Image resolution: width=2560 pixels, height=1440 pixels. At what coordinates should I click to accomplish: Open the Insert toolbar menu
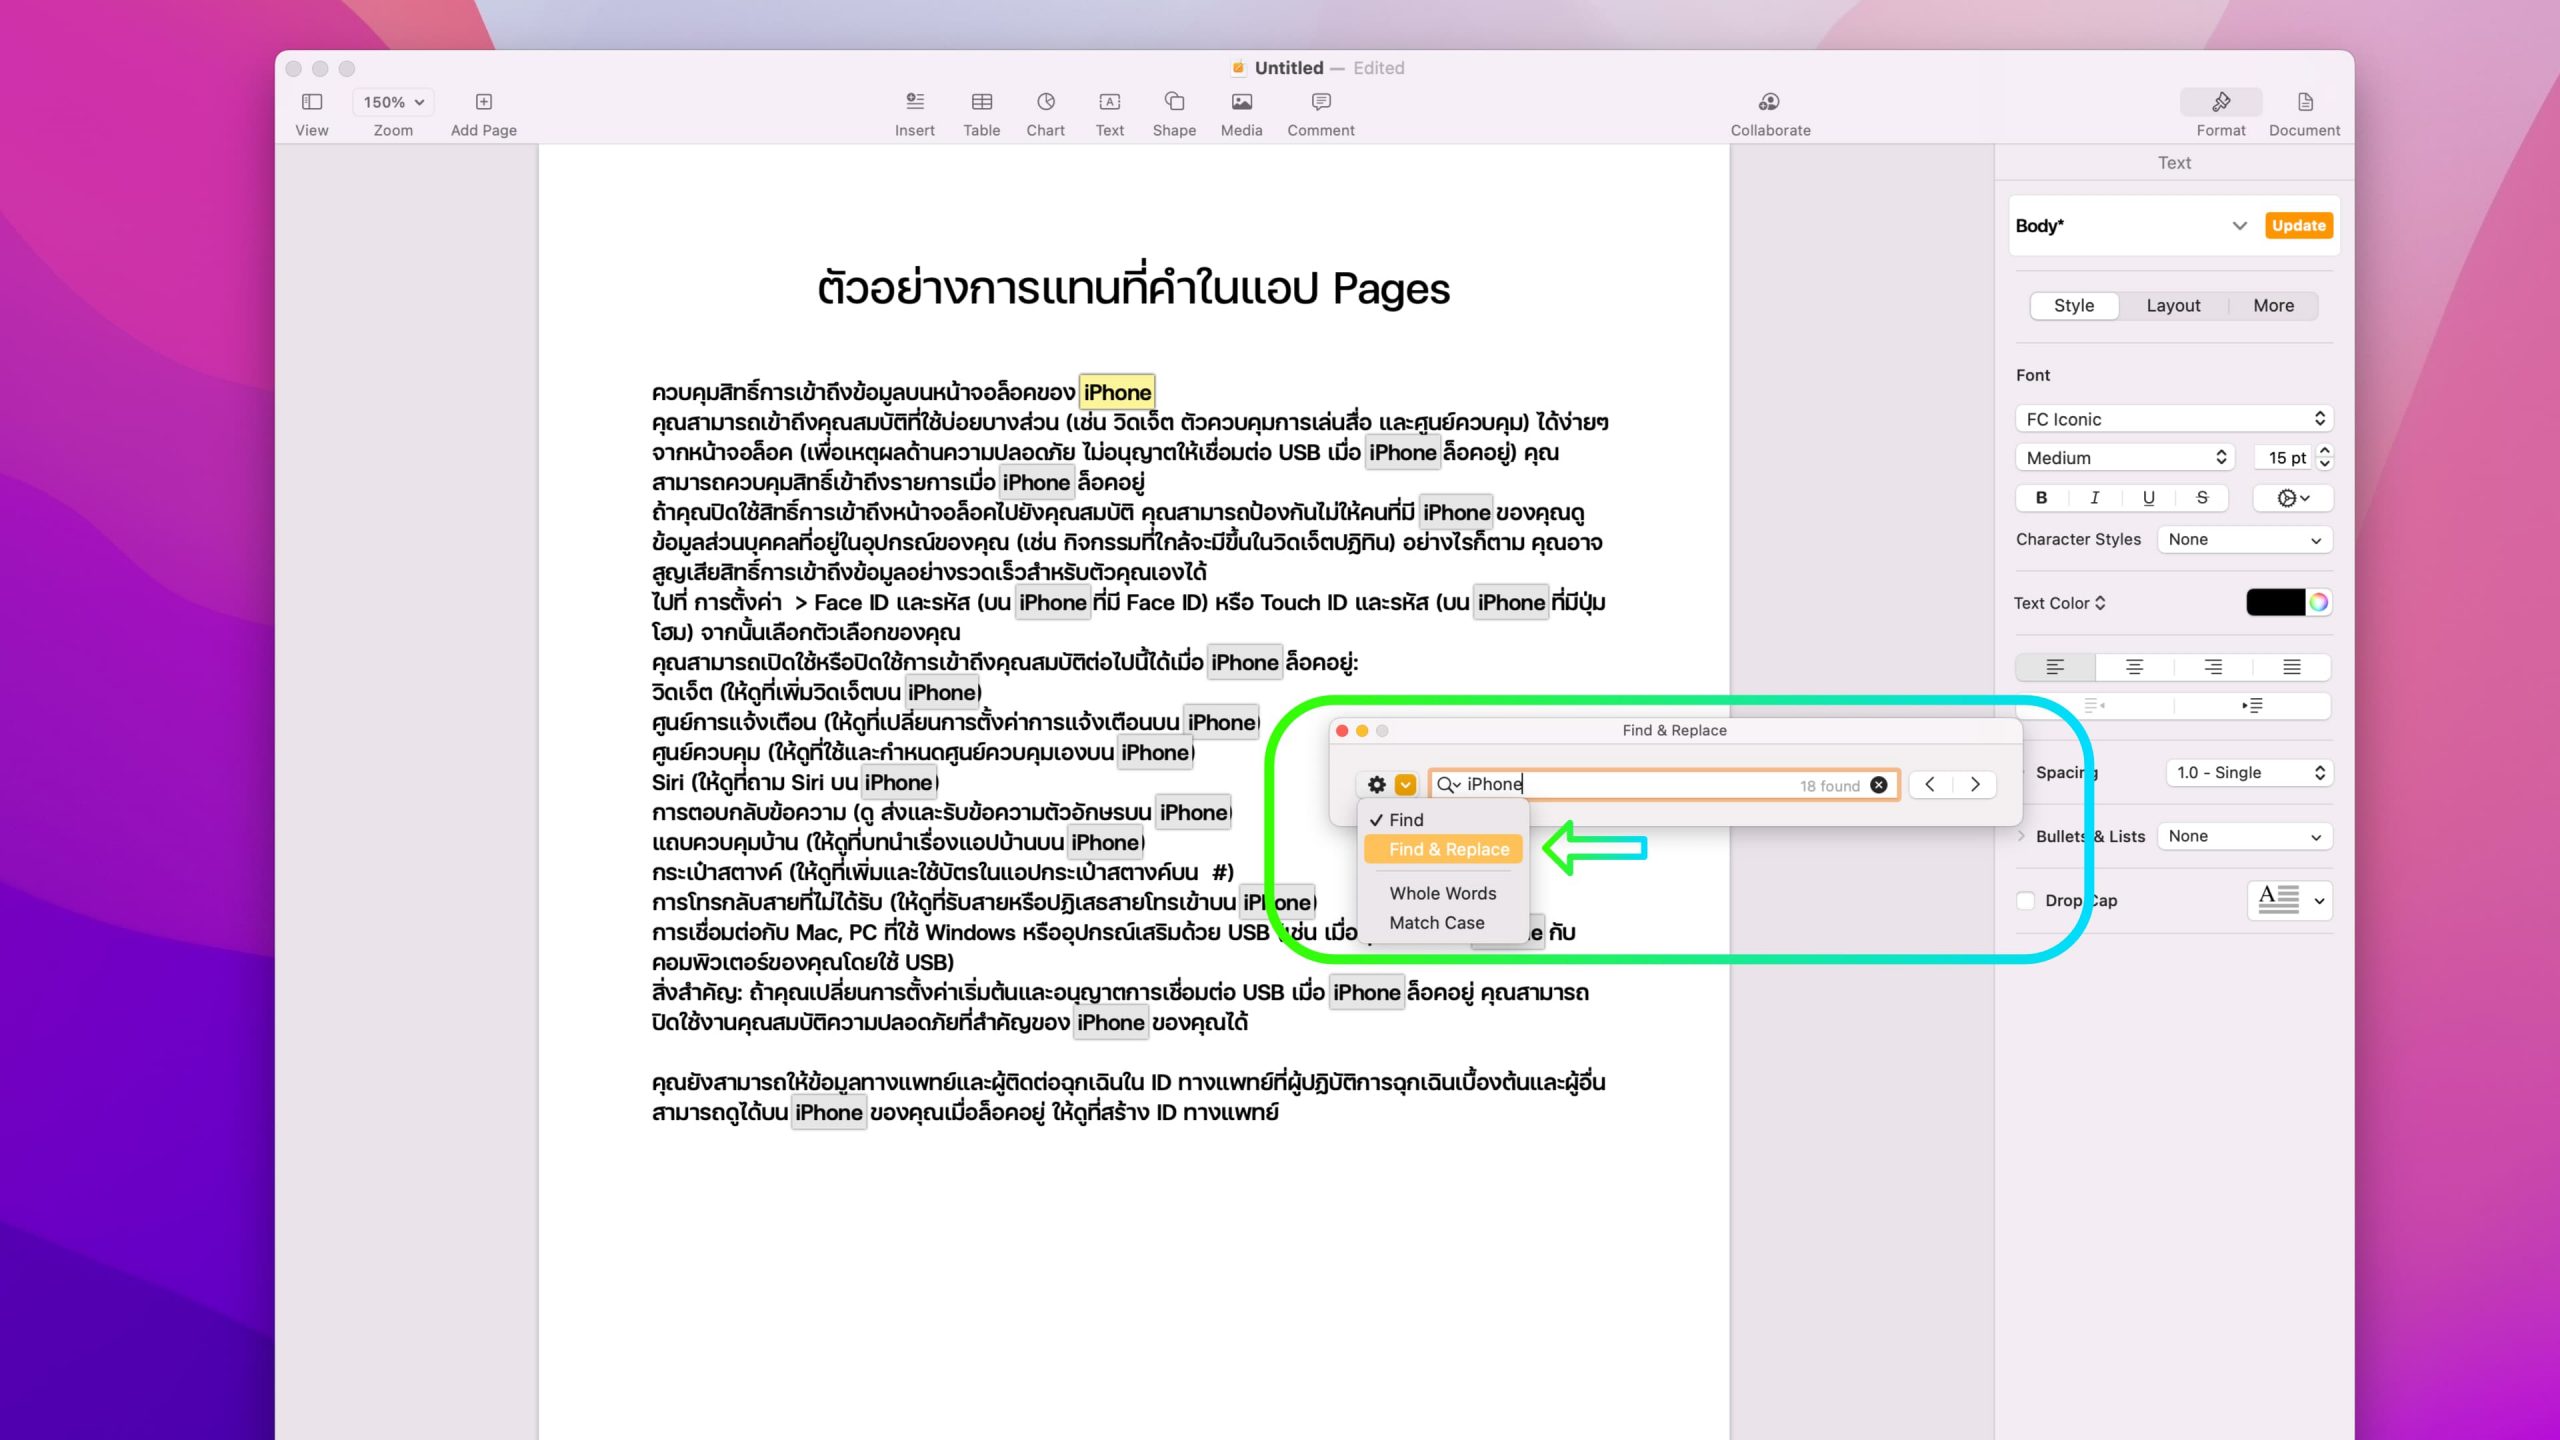914,102
